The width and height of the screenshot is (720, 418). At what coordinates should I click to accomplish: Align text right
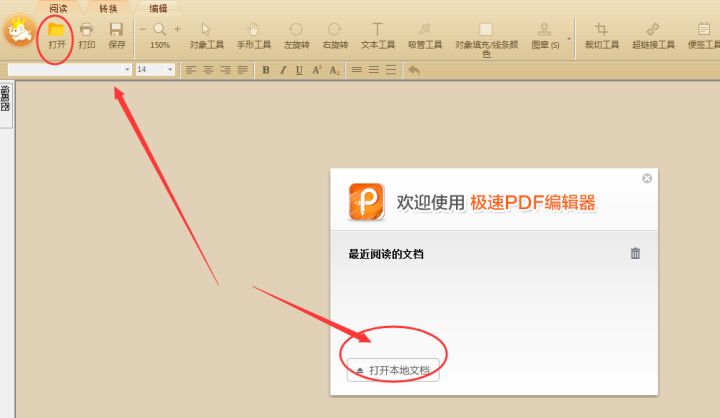pyautogui.click(x=225, y=70)
